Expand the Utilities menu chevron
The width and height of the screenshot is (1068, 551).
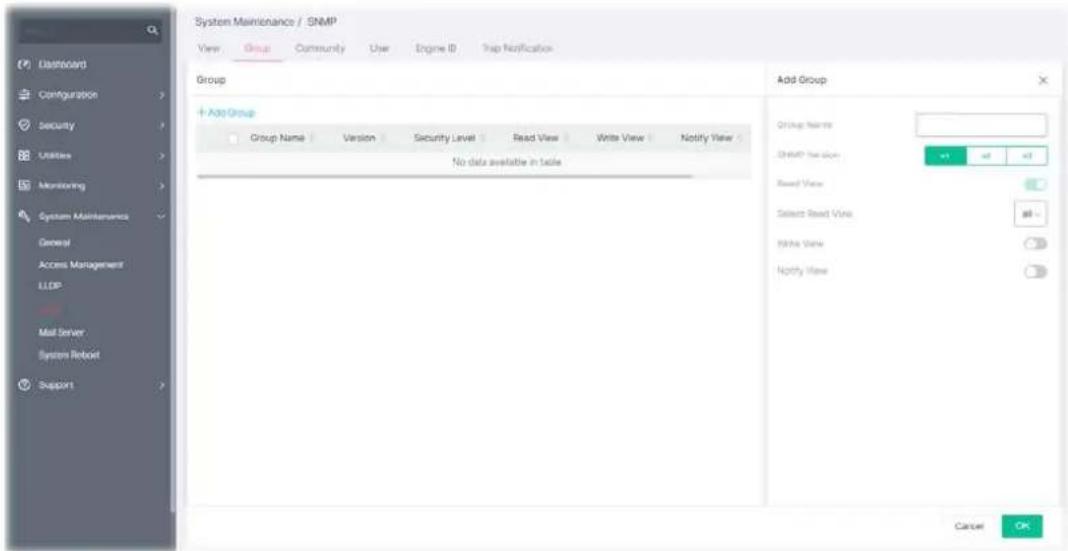tap(162, 156)
